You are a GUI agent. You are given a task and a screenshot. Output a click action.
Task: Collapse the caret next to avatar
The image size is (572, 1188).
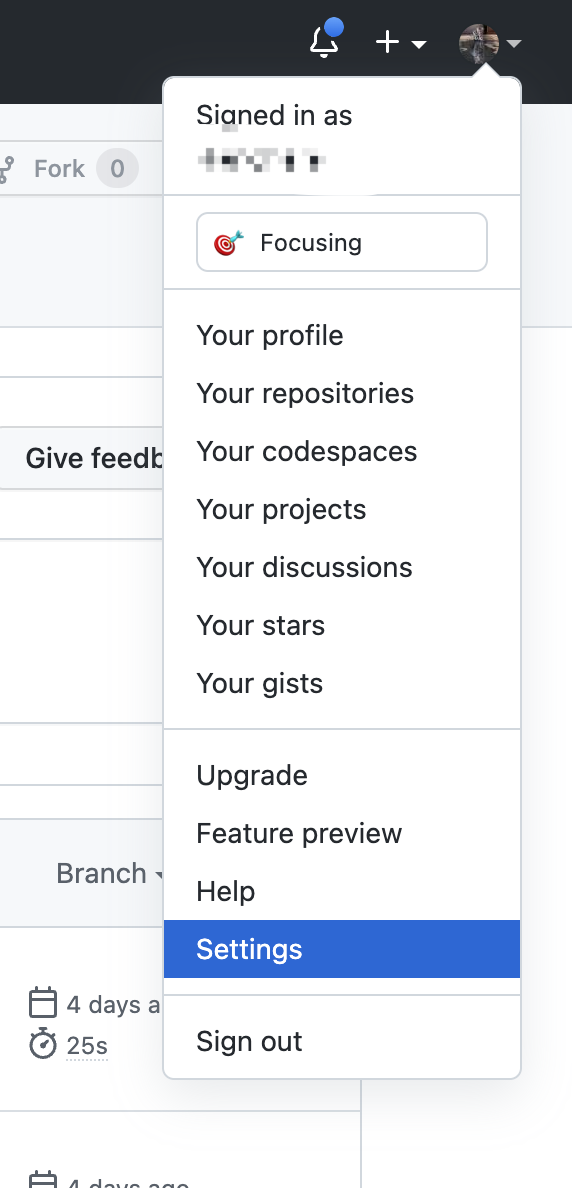[514, 44]
